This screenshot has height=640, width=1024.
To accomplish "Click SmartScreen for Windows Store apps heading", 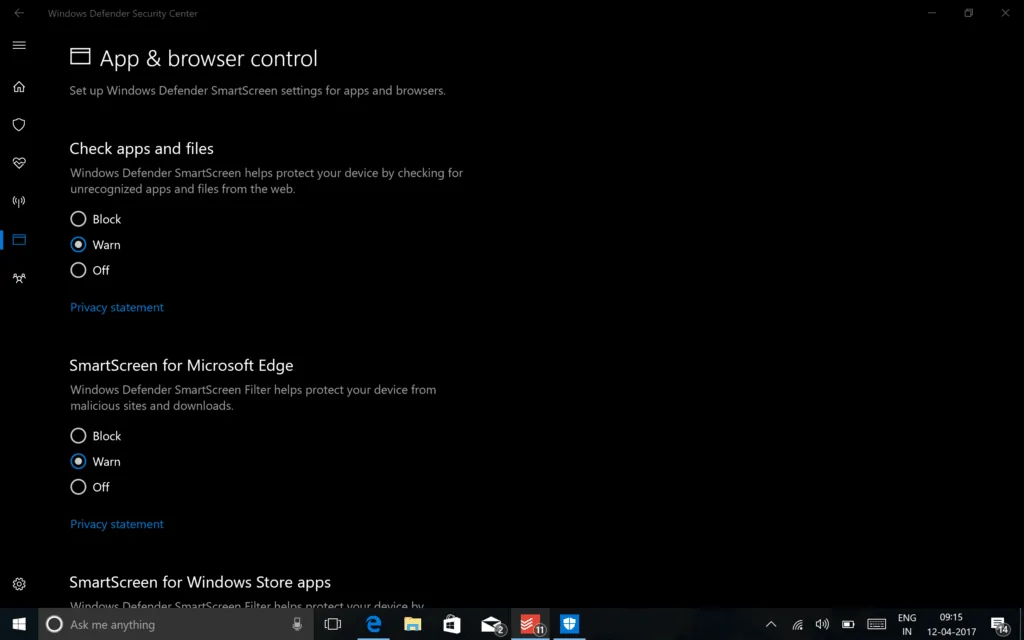I will (x=200, y=582).
